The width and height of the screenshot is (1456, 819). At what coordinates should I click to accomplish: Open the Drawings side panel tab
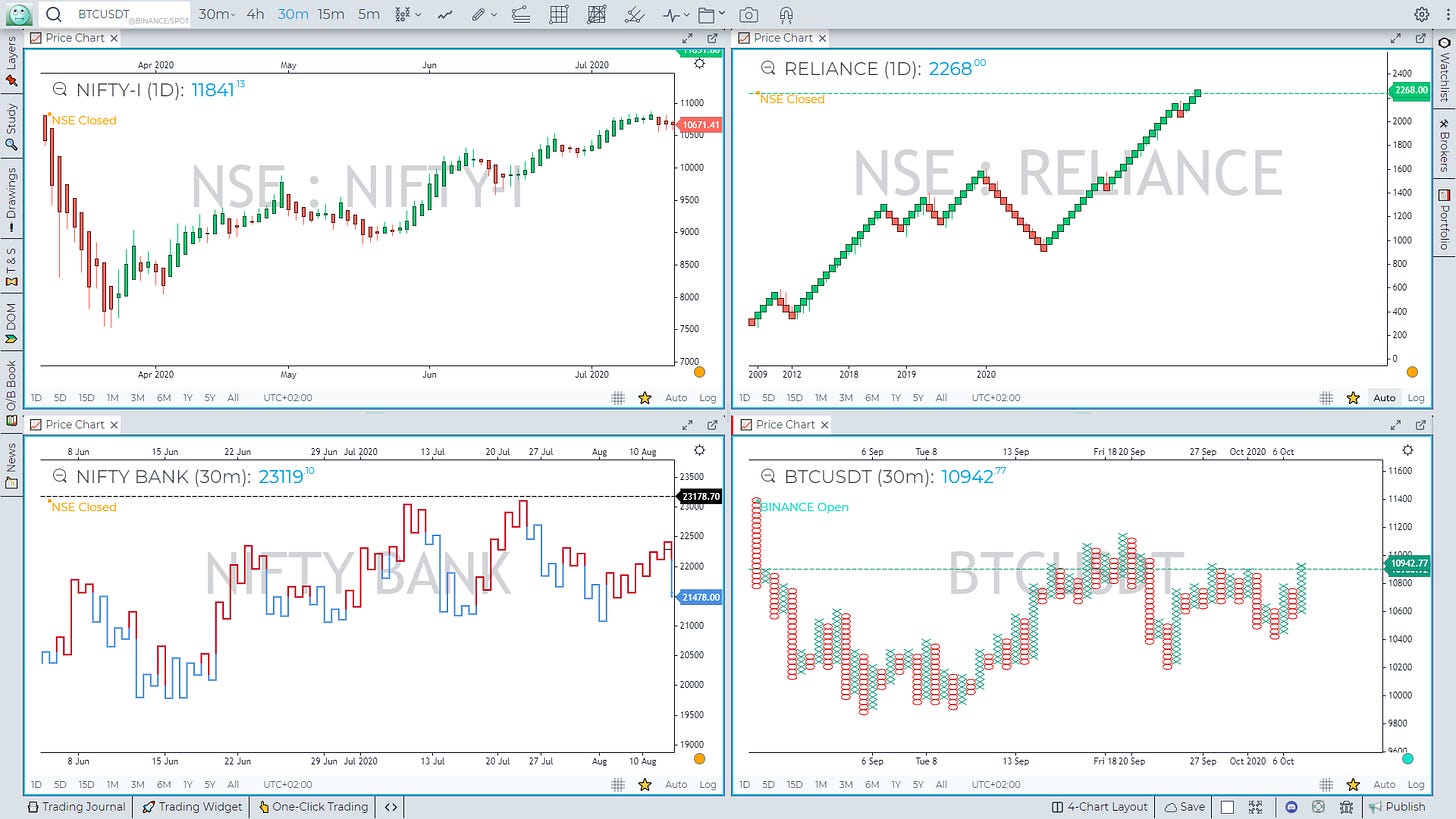click(12, 199)
